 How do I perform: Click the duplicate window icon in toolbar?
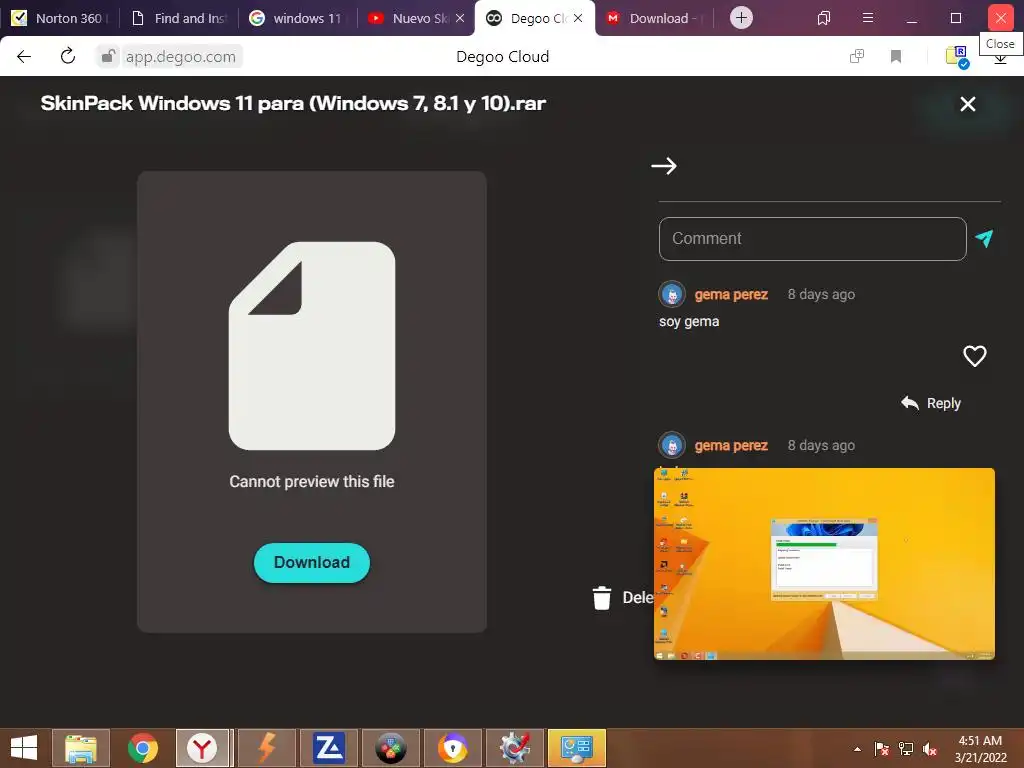[856, 56]
